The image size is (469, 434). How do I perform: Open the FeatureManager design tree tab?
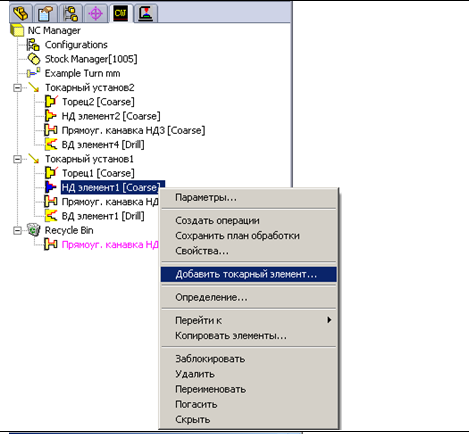coord(21,13)
